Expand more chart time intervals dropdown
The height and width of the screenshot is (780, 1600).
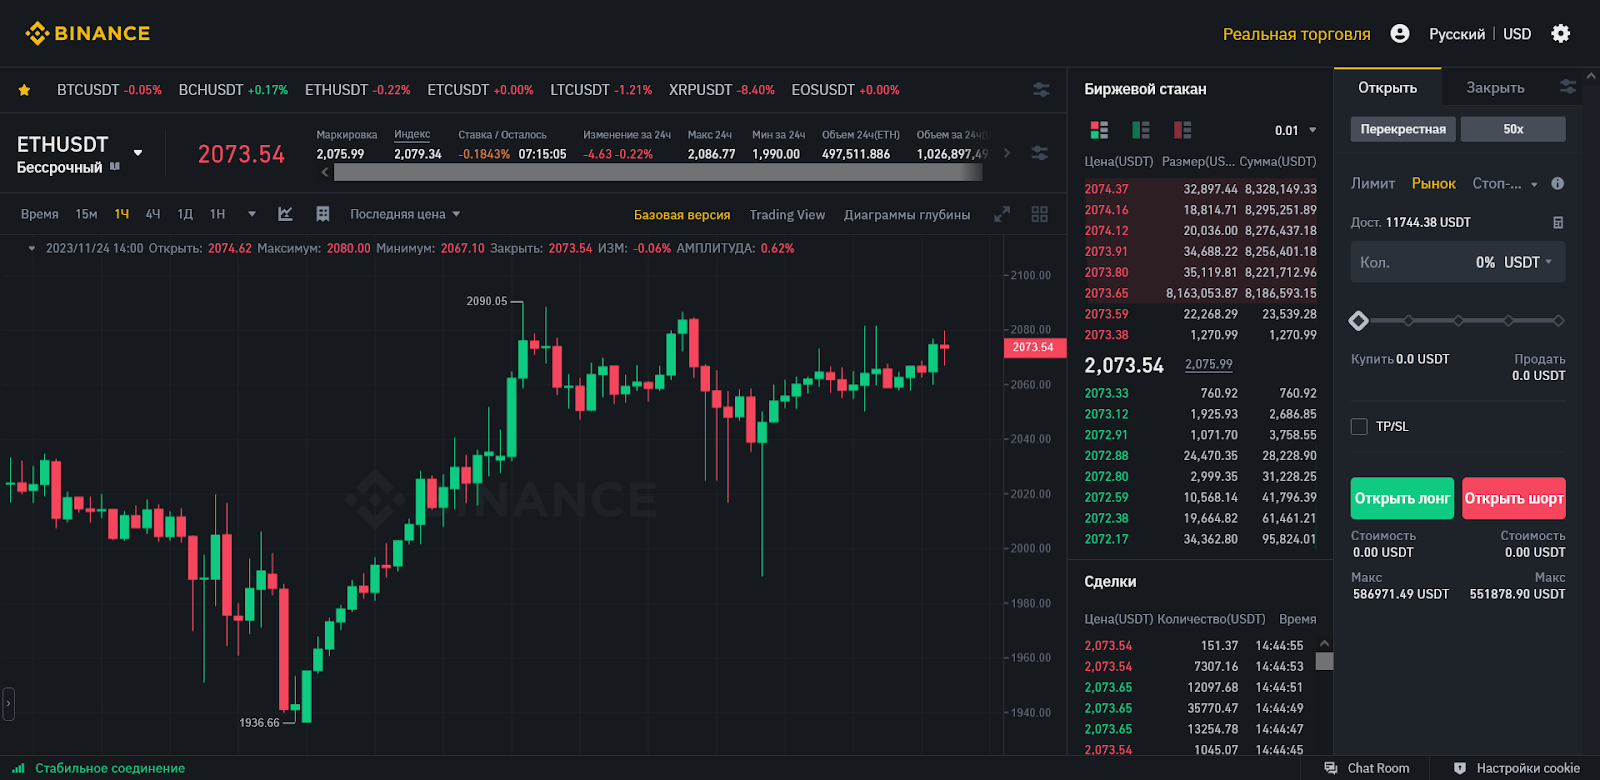pyautogui.click(x=252, y=214)
